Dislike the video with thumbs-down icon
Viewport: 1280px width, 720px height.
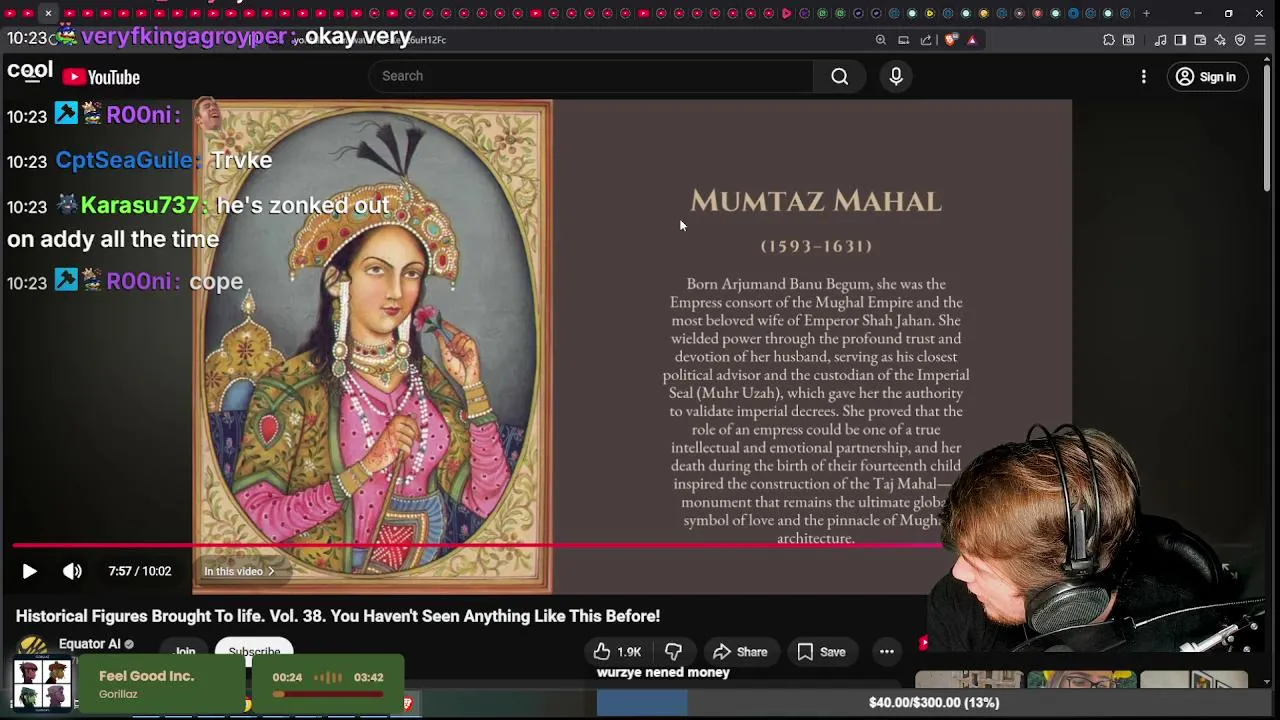click(x=673, y=652)
